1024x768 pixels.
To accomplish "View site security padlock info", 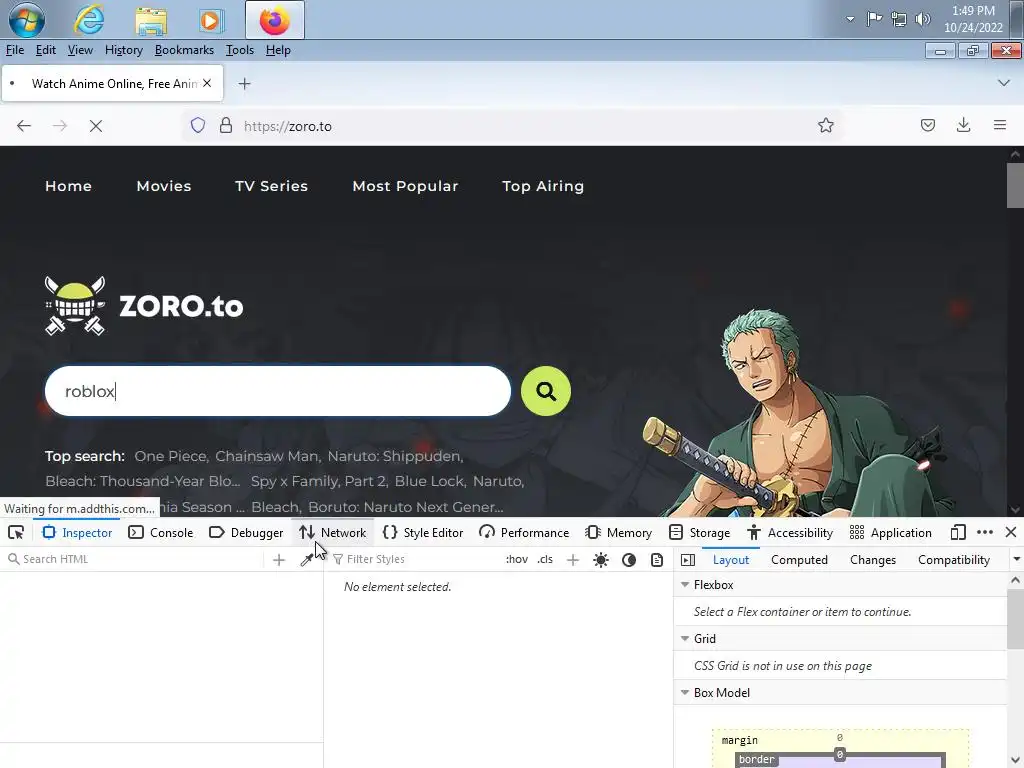I will [226, 125].
